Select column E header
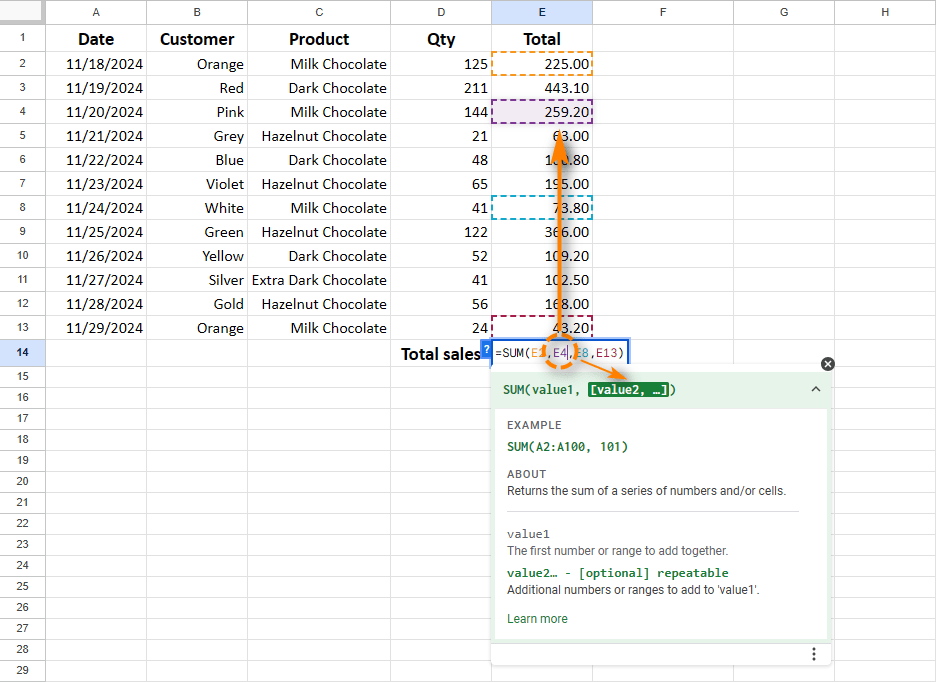936x682 pixels. 542,12
